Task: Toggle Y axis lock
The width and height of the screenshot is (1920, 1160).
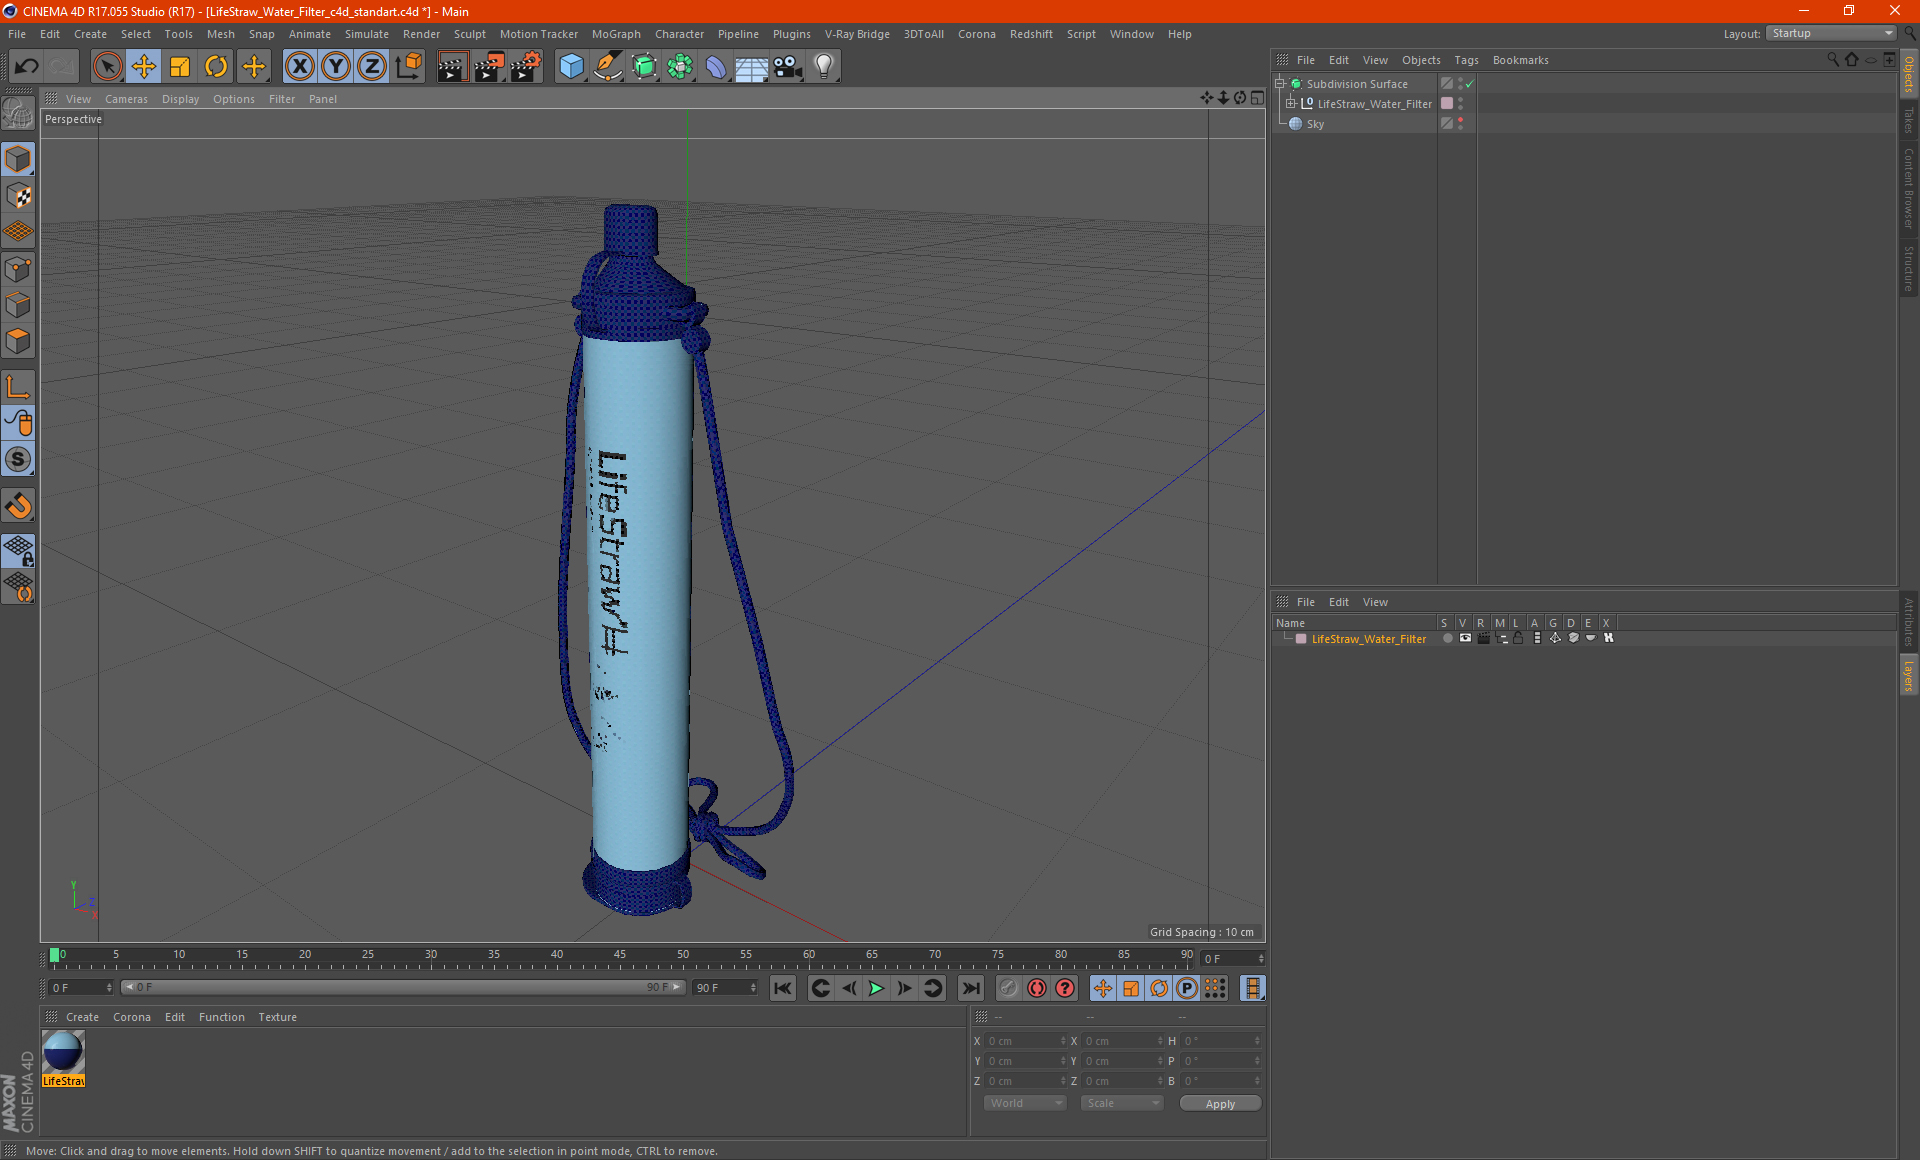Action: click(x=336, y=67)
